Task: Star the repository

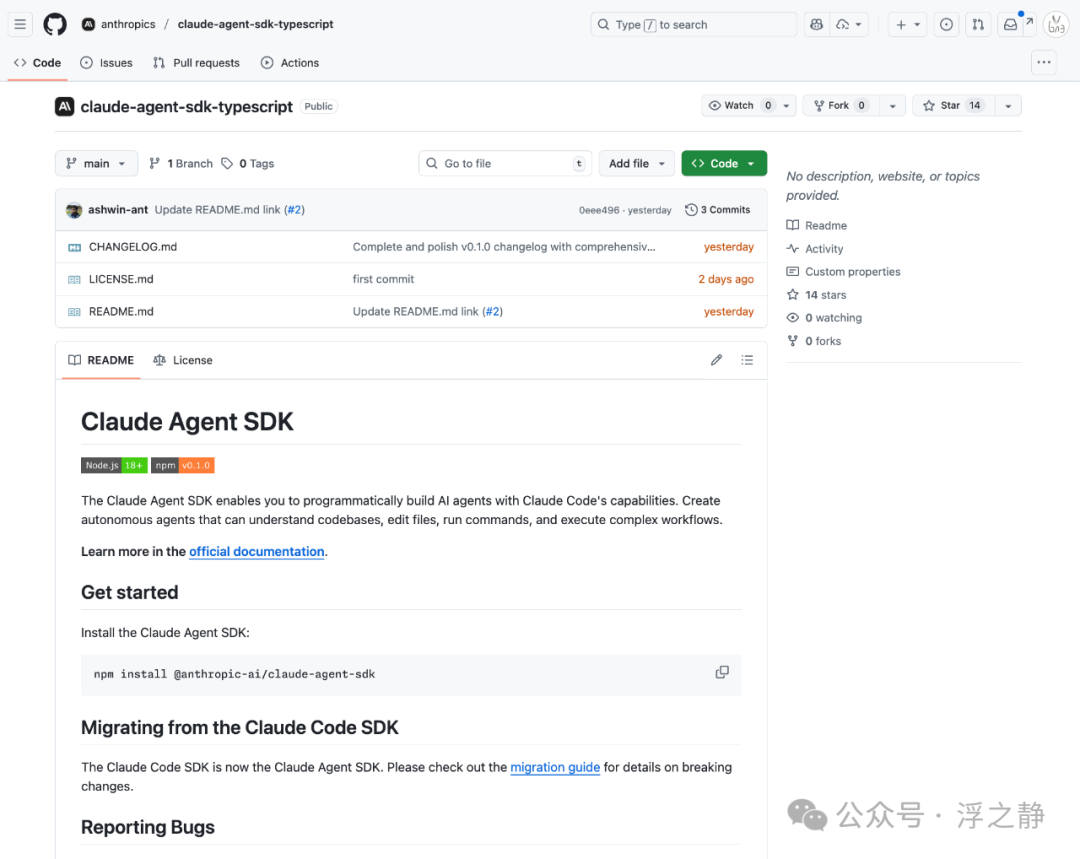Action: tap(954, 105)
